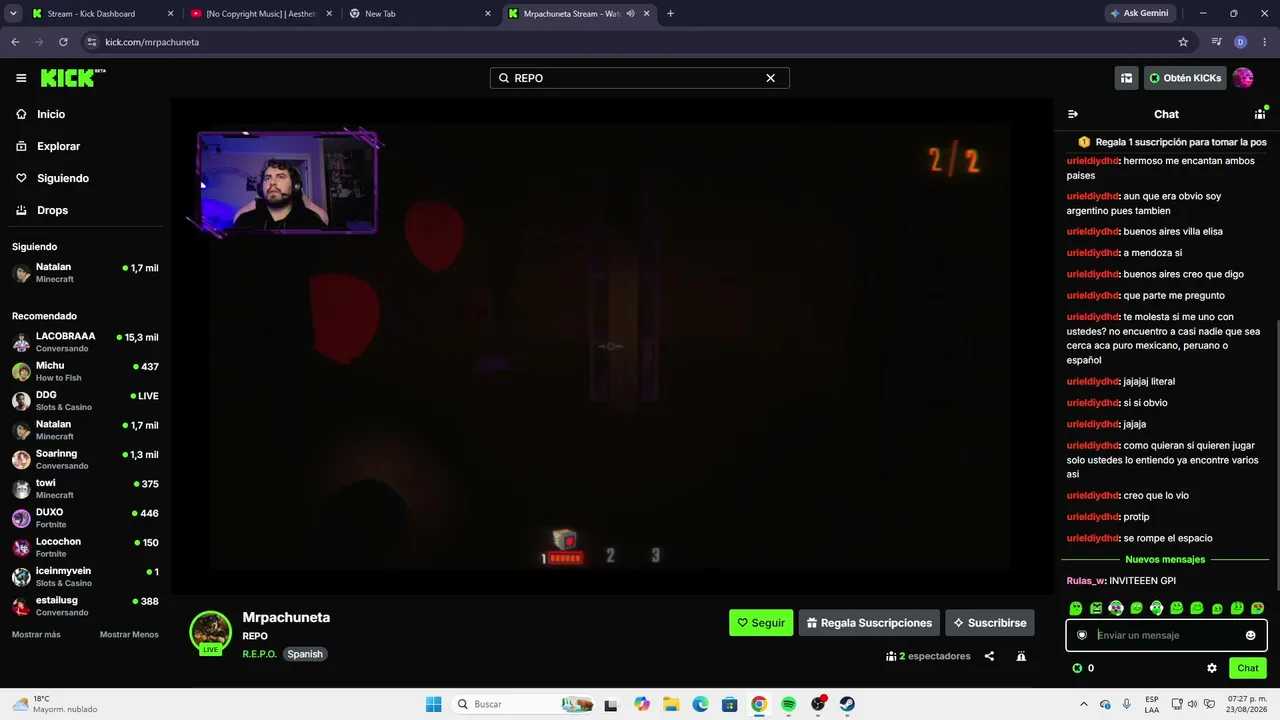
Task: Open Spotify from the taskbar
Action: (789, 704)
